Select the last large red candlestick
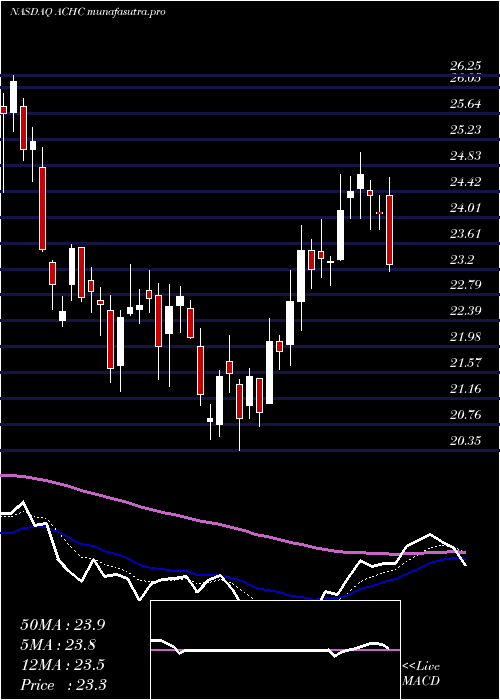Image resolution: width=500 pixels, height=700 pixels. [389, 230]
